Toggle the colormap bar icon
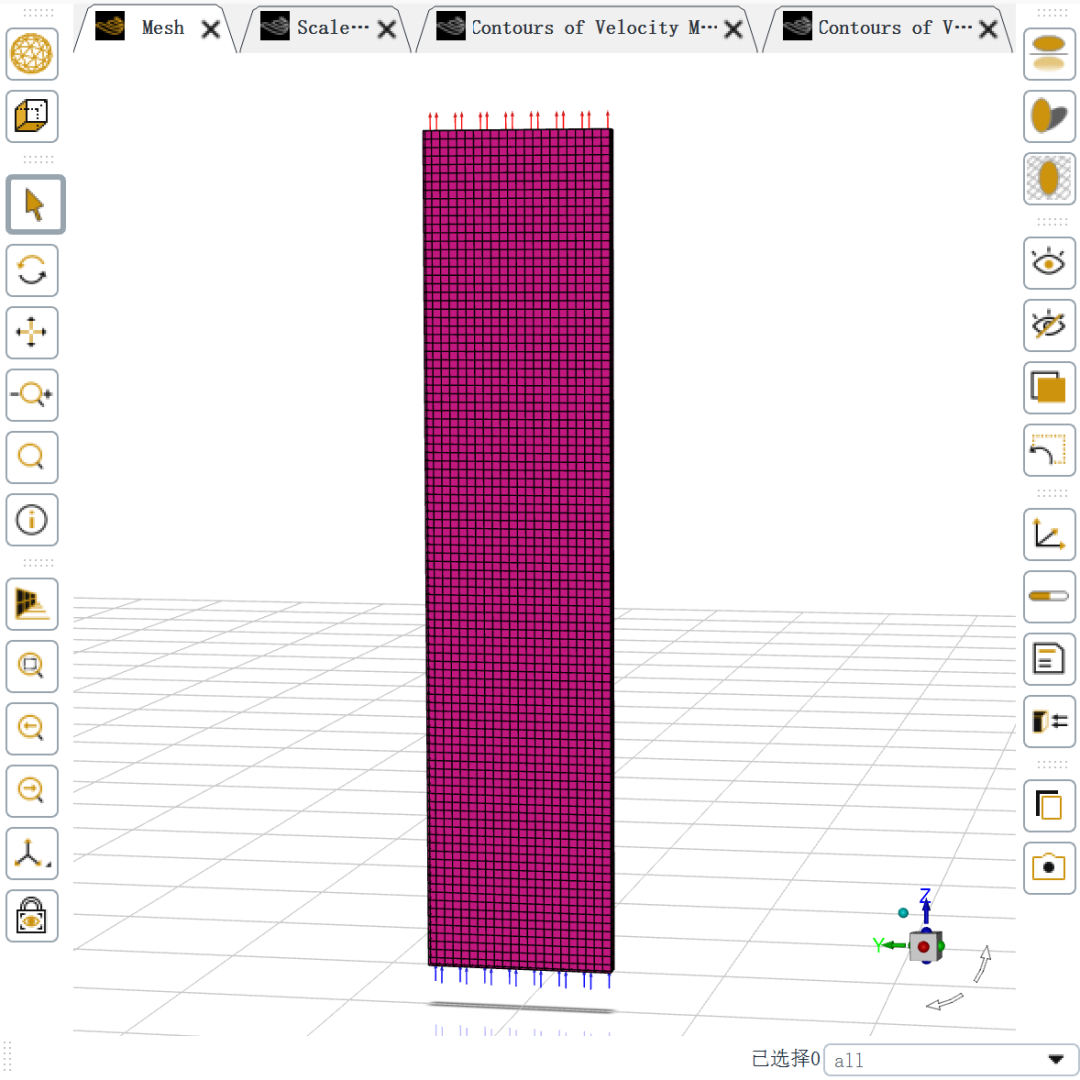1080x1080 pixels. click(1049, 596)
